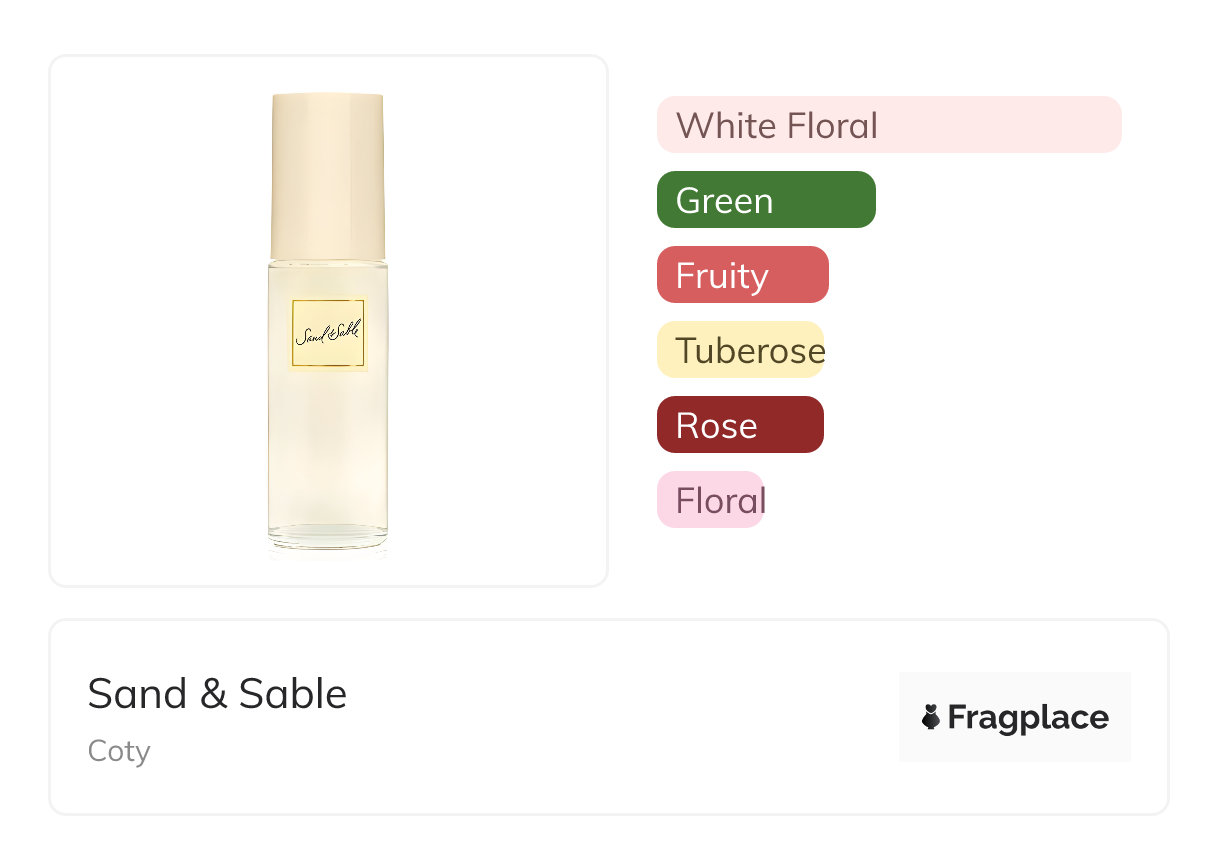Screen dimensions: 1218x864
Task: Click the clear glass base of the bottle
Action: (328, 537)
